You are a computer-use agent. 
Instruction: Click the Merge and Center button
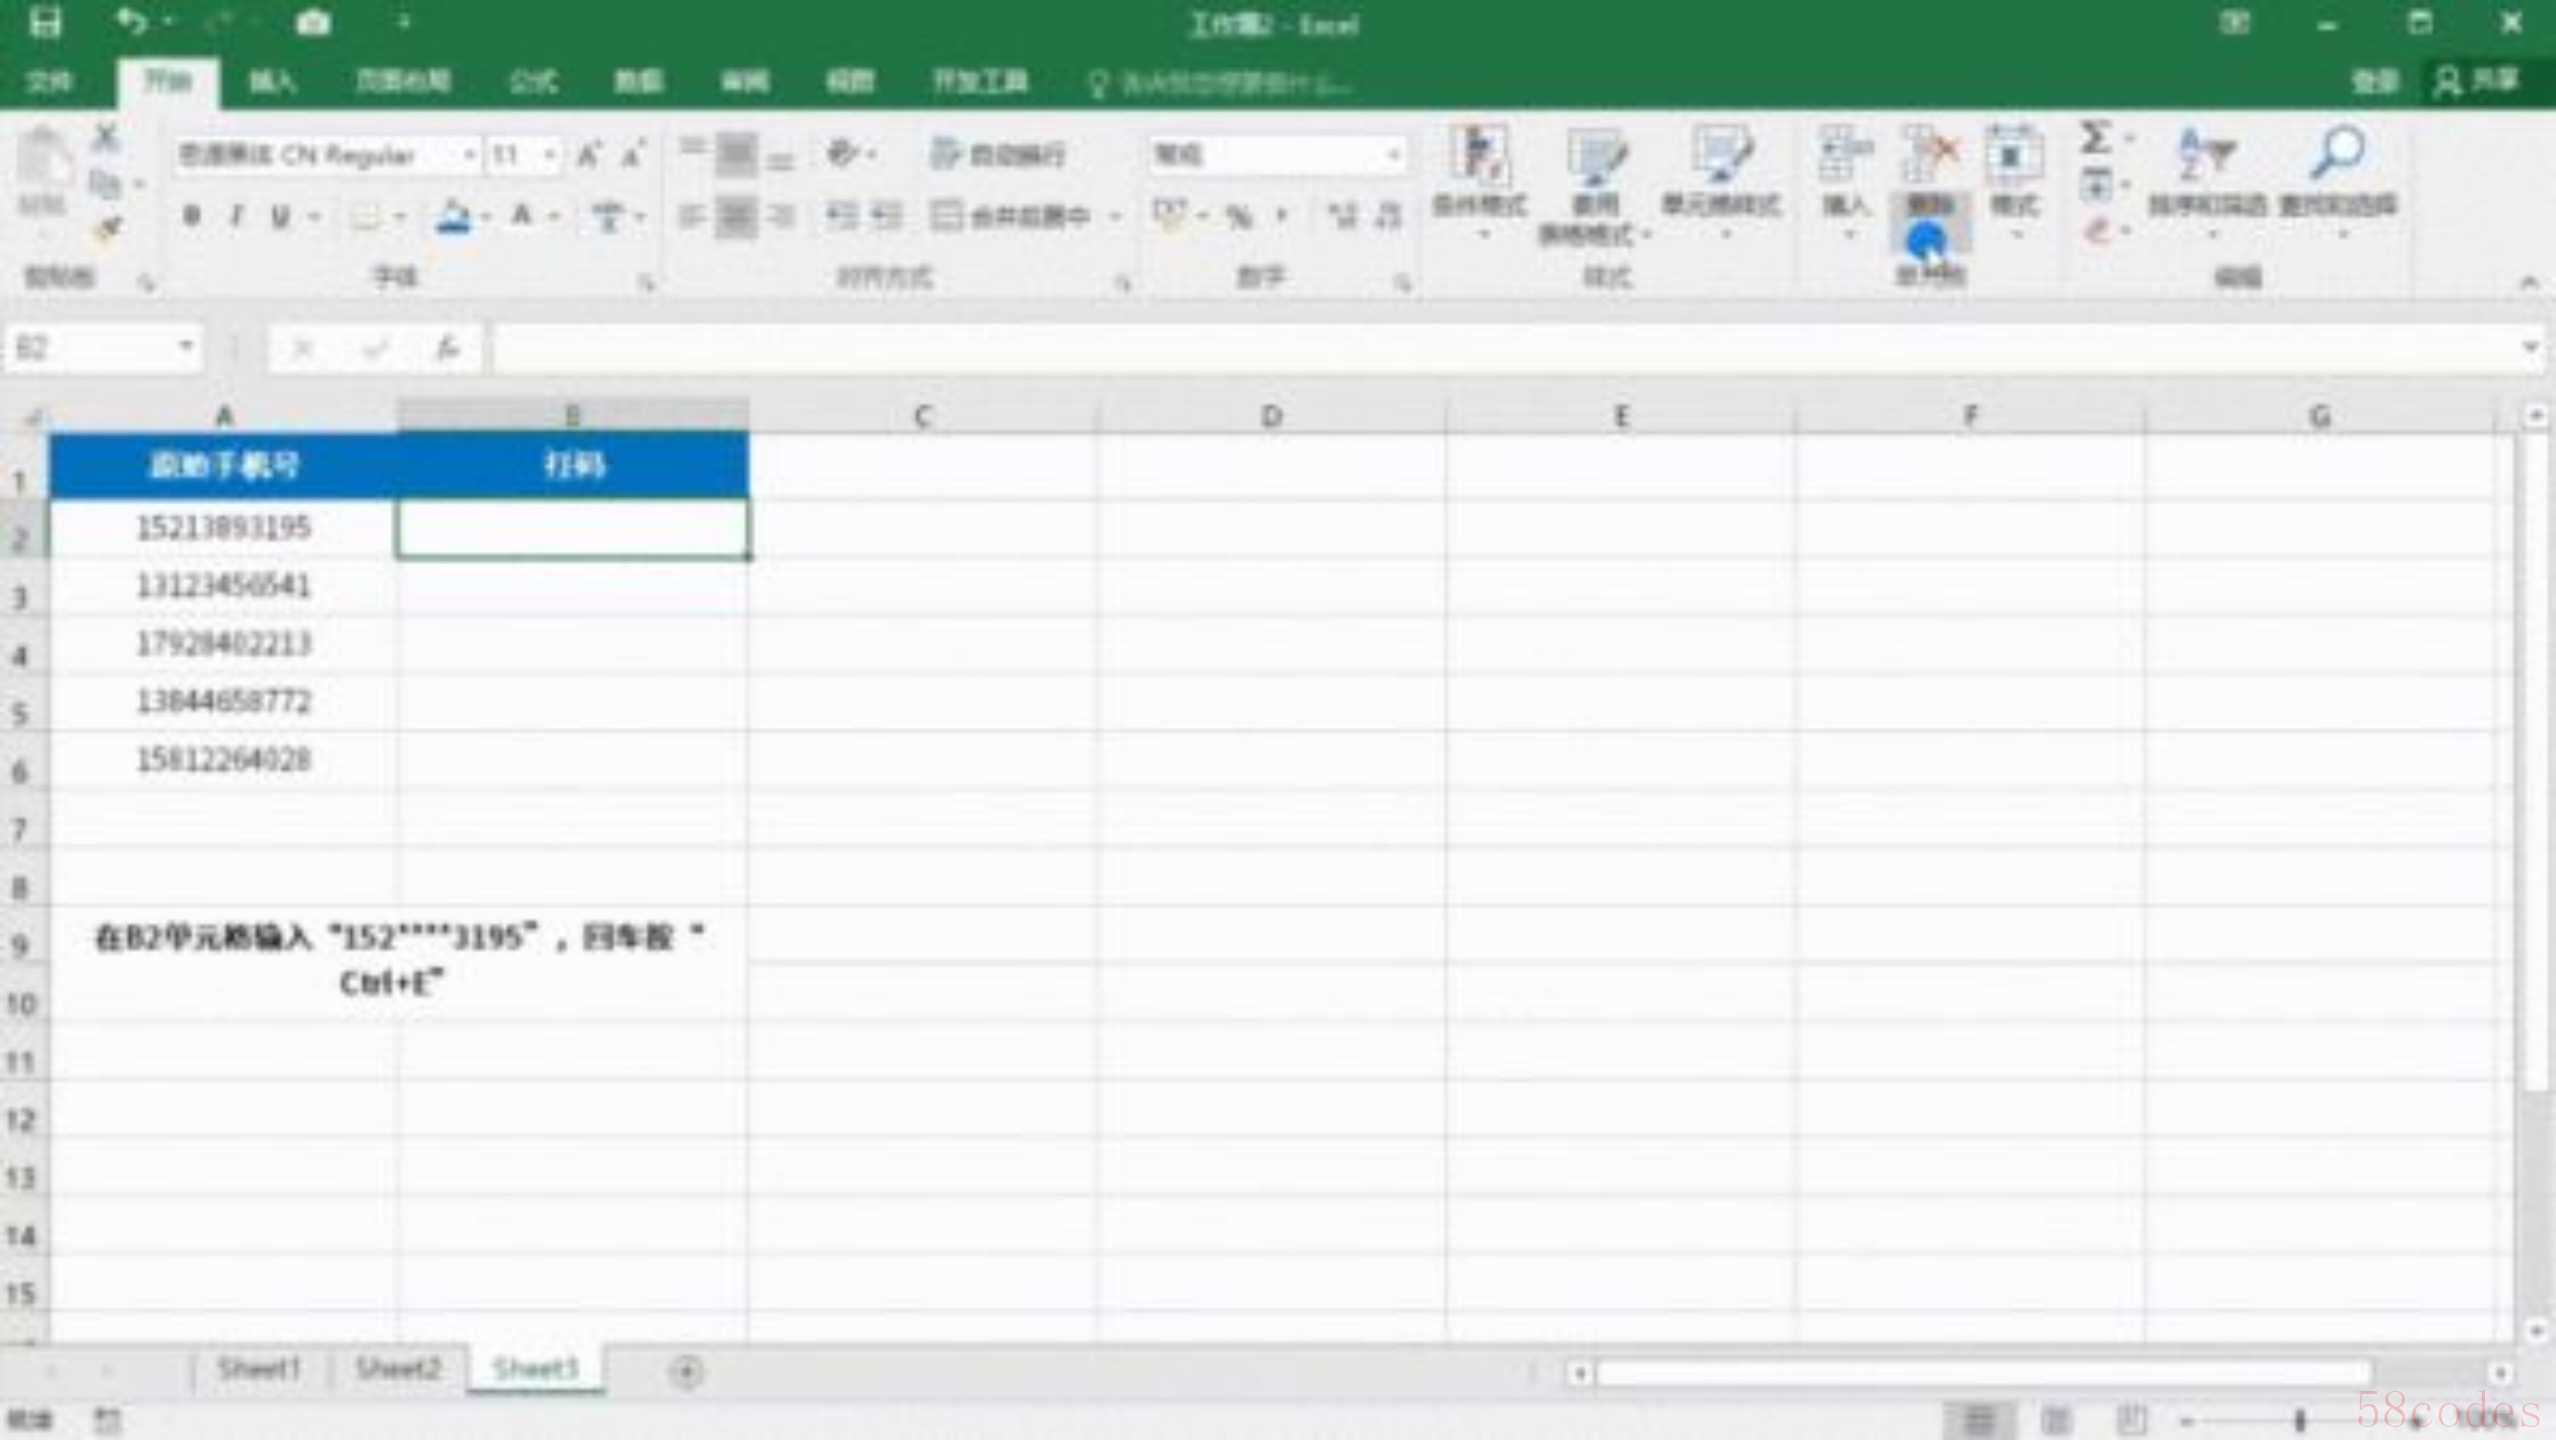(1010, 216)
